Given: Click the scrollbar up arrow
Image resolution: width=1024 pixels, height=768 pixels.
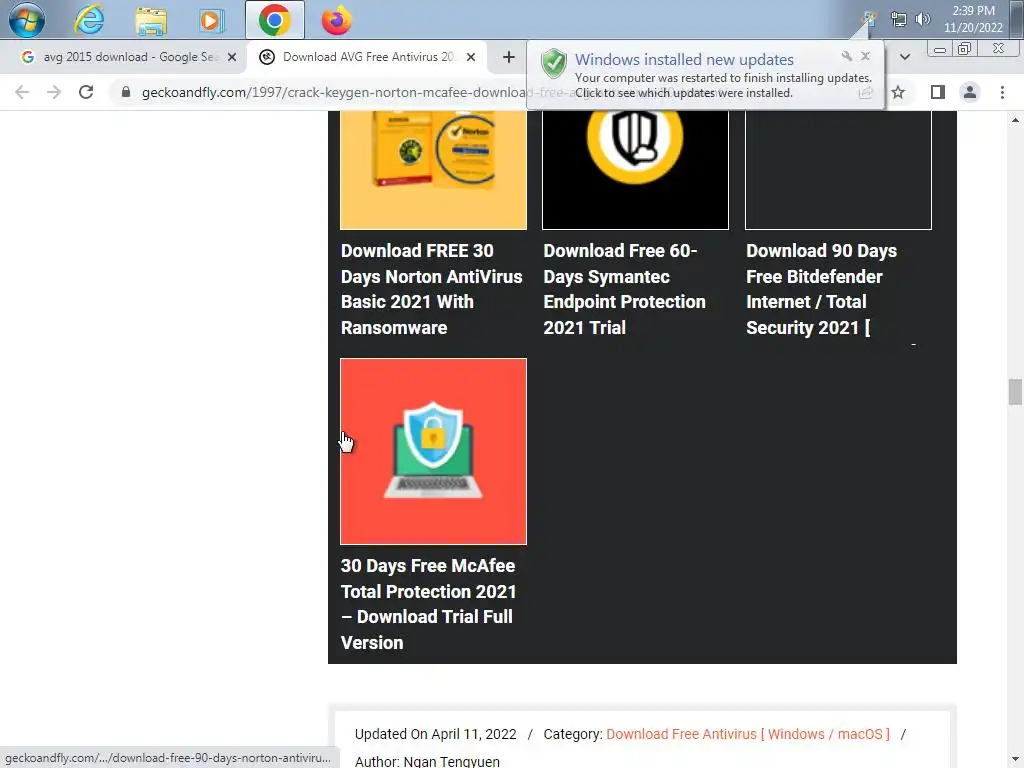Looking at the screenshot, I should click(x=1015, y=120).
